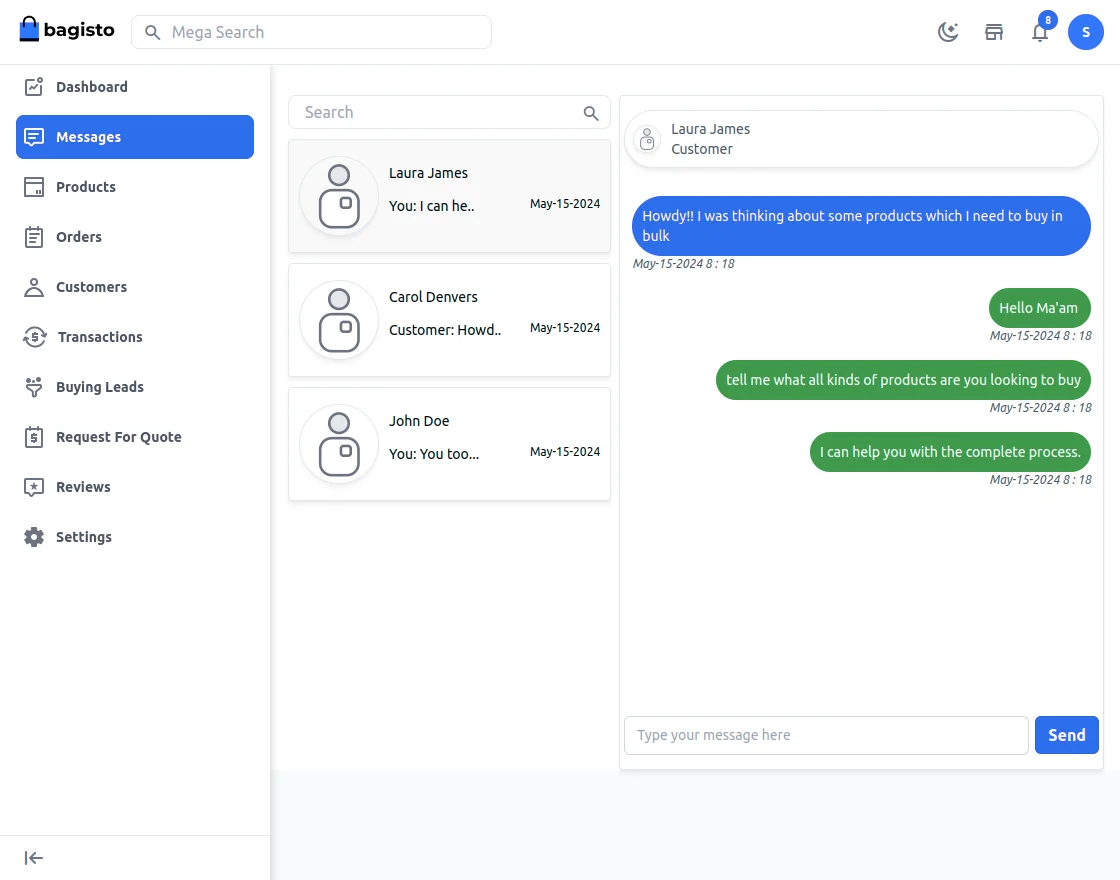Click the bagisto logo
Viewport: 1120px width, 880px height.
coord(67,30)
